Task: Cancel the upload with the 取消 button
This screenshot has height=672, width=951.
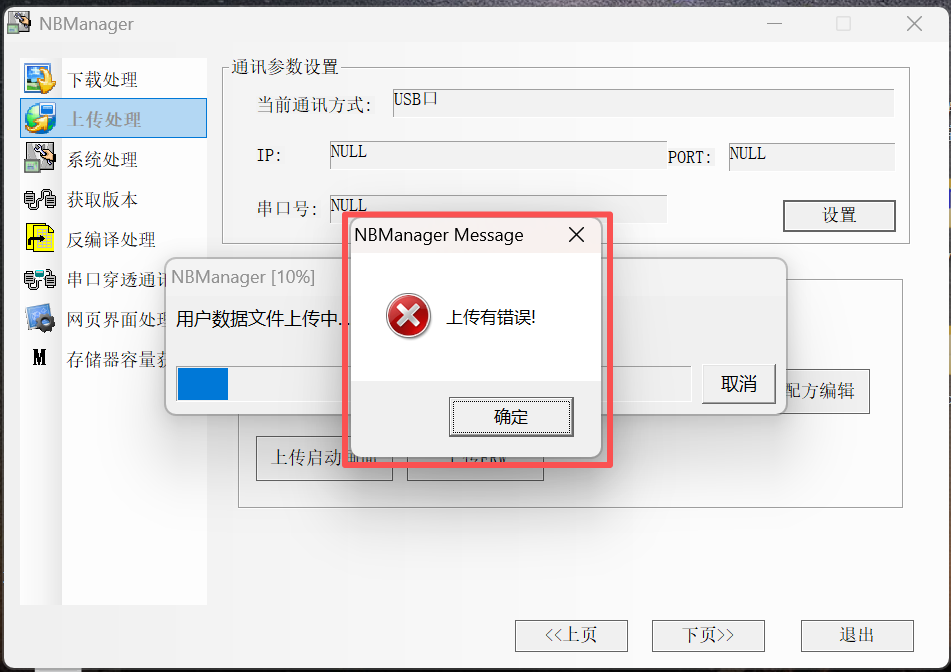Action: pos(739,384)
